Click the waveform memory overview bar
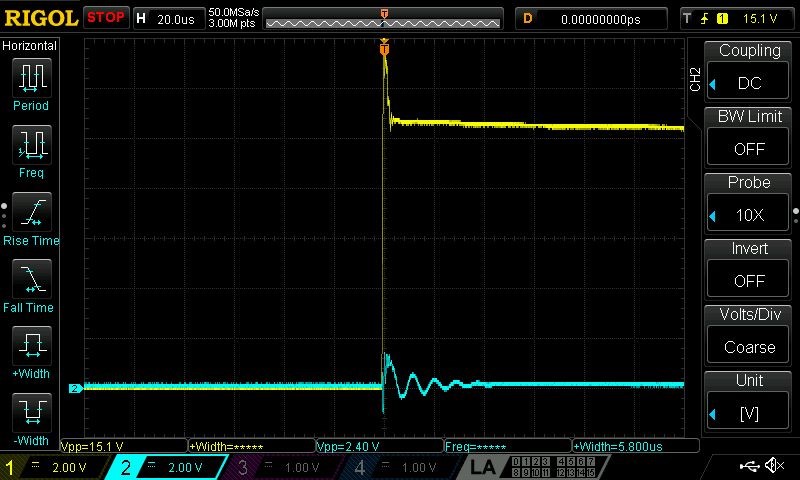The width and height of the screenshot is (800, 480). click(x=383, y=19)
